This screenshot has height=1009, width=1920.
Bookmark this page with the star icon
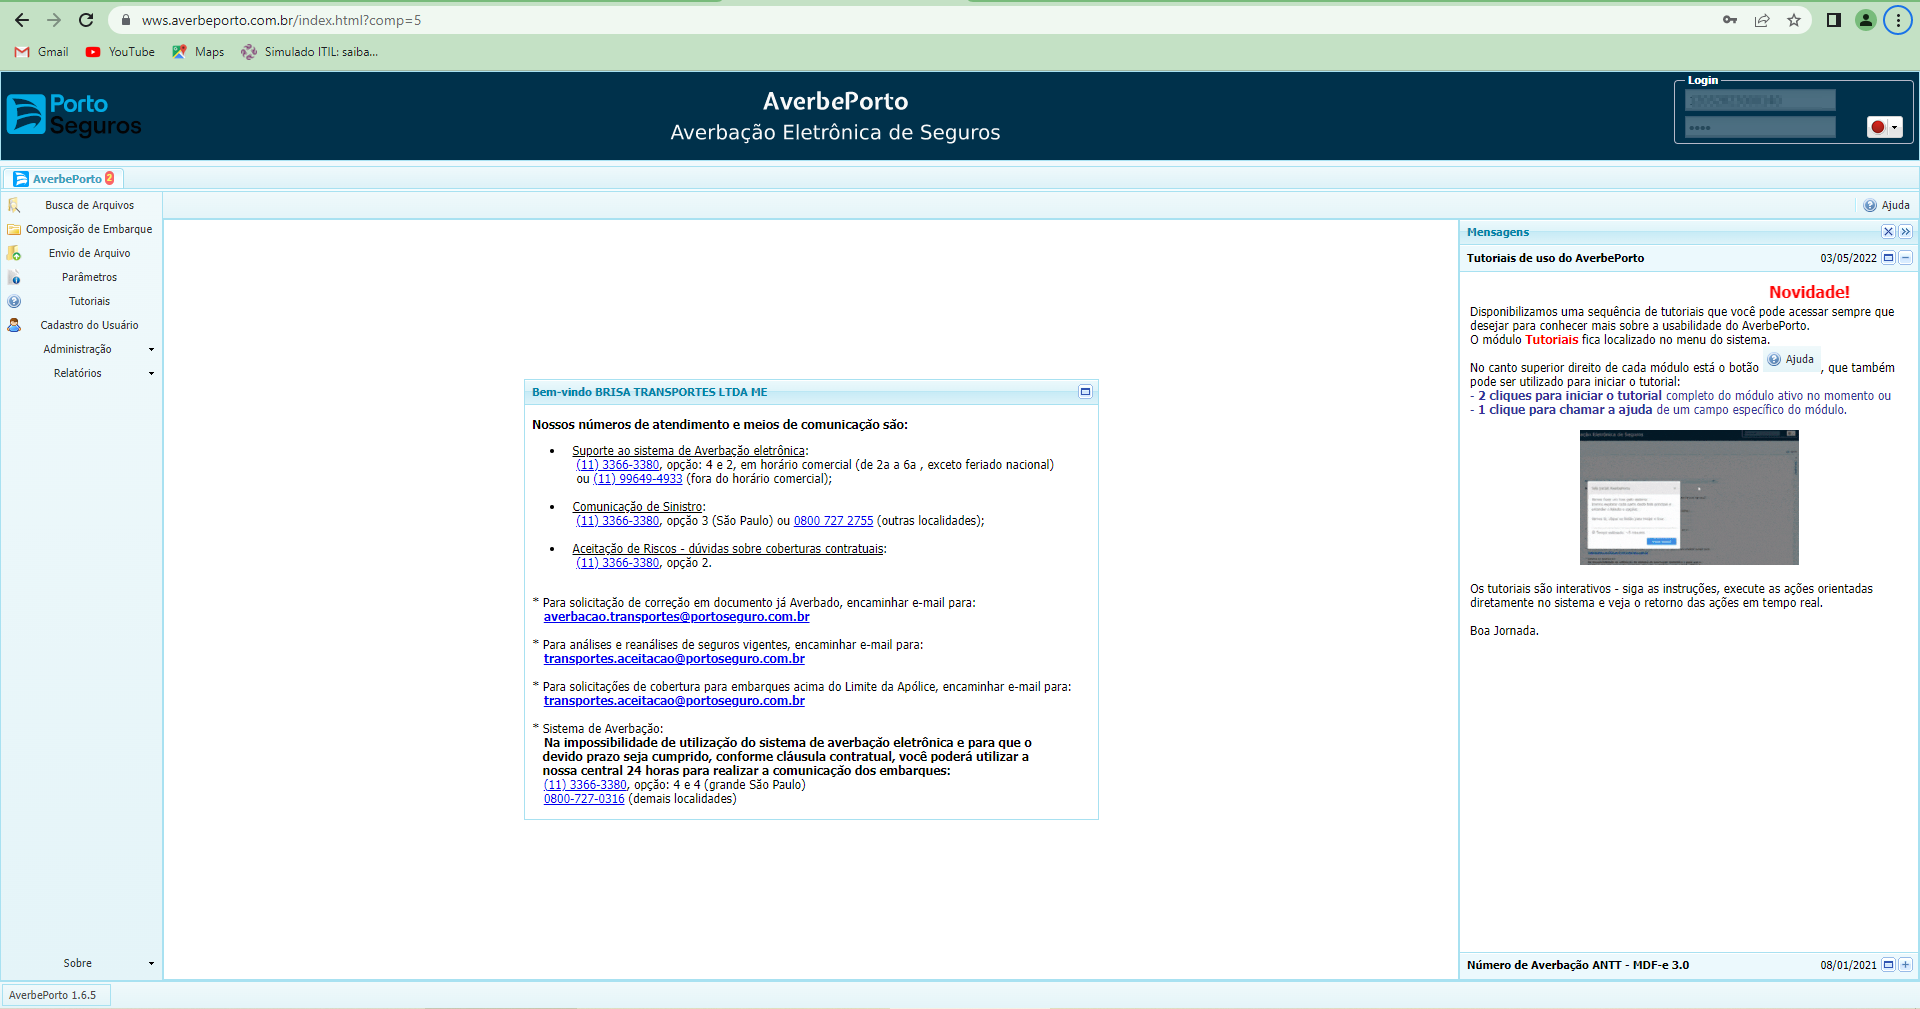pyautogui.click(x=1794, y=20)
